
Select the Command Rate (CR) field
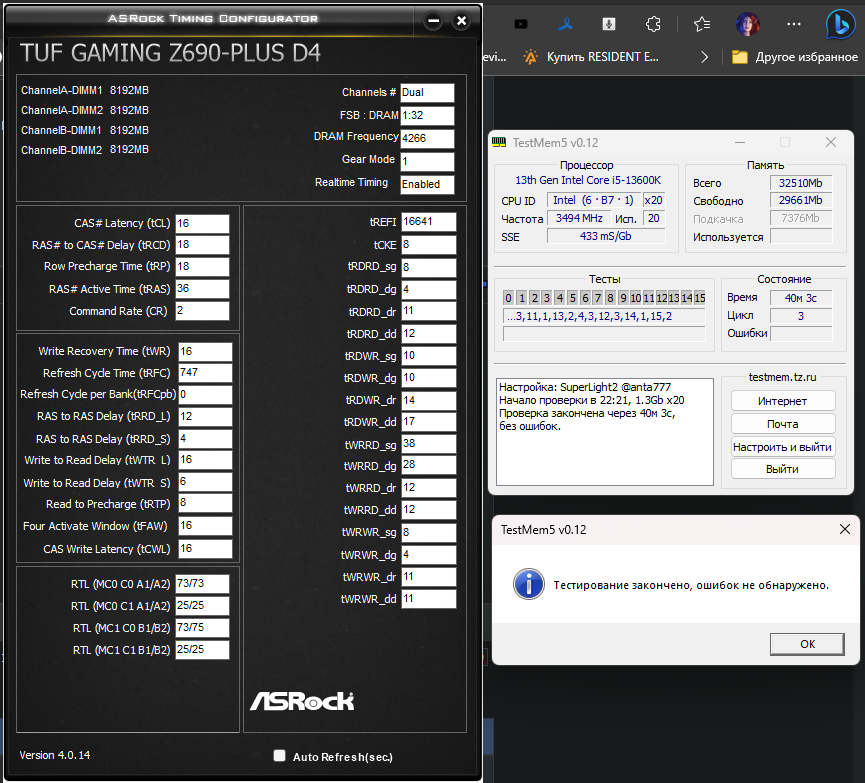[x=202, y=311]
